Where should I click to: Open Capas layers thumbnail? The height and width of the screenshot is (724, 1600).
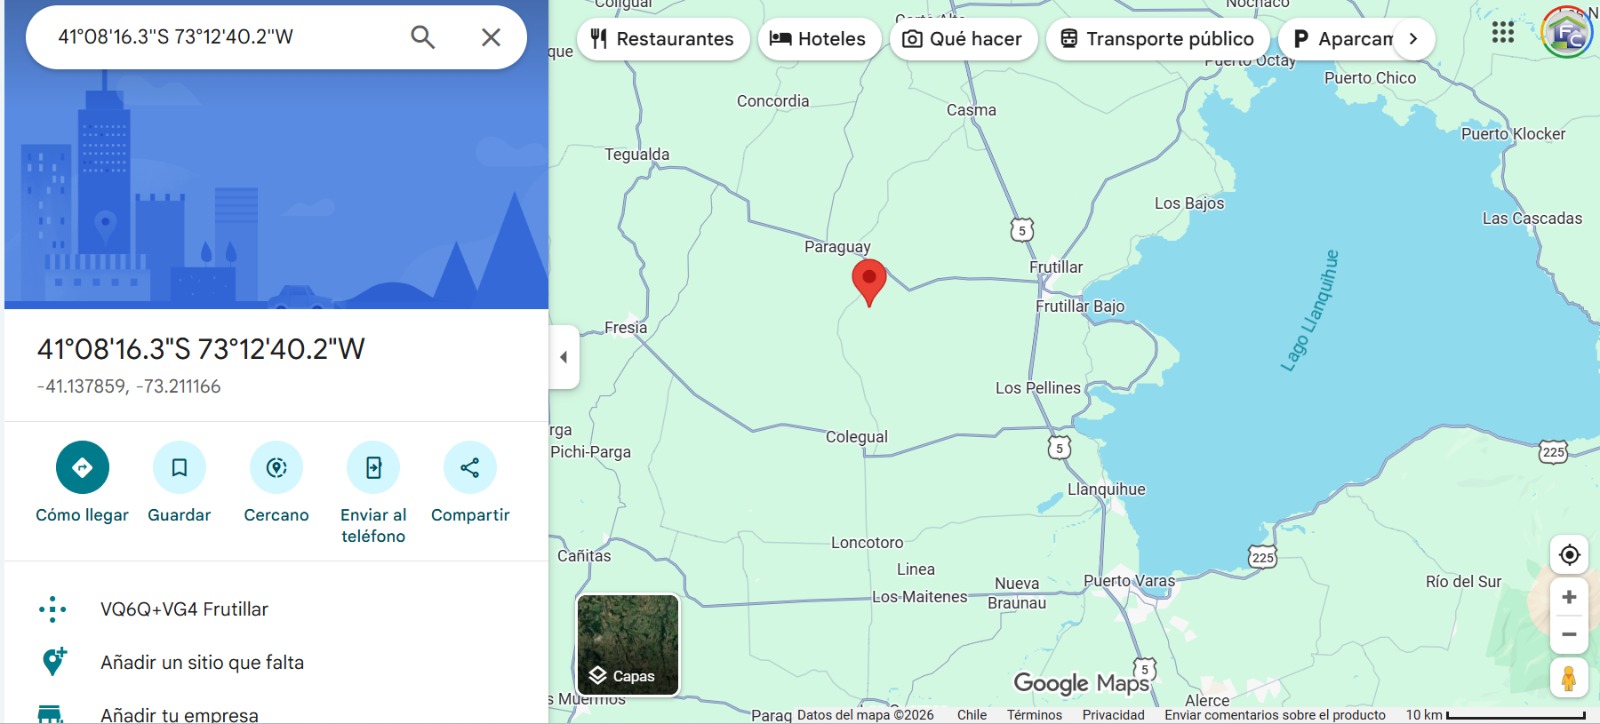pos(628,645)
